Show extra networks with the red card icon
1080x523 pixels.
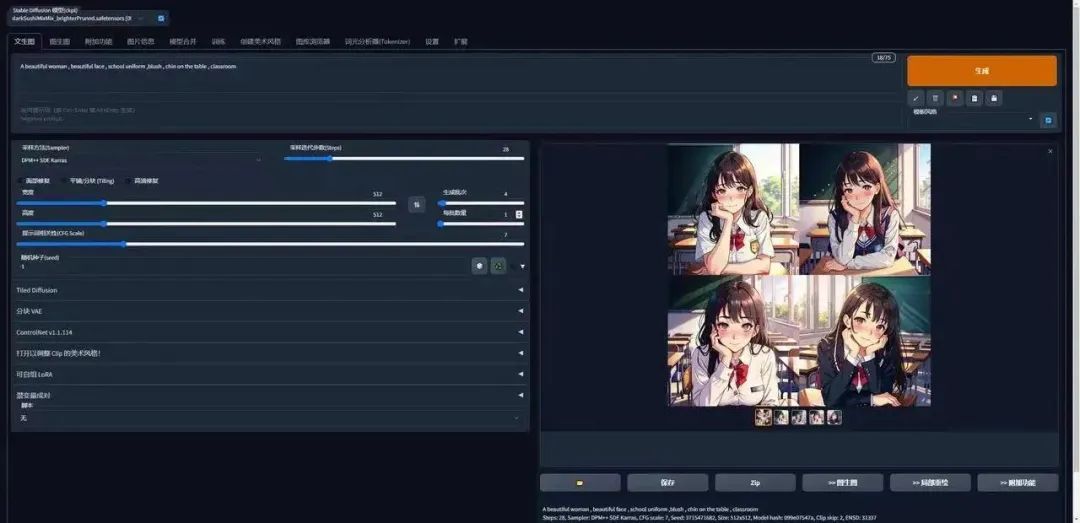(954, 99)
